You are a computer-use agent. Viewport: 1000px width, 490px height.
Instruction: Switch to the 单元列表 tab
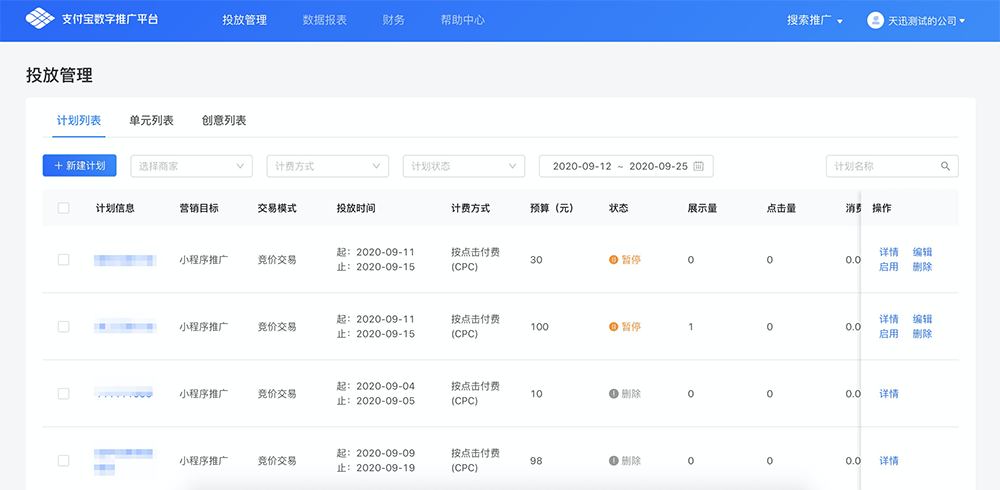coord(151,121)
